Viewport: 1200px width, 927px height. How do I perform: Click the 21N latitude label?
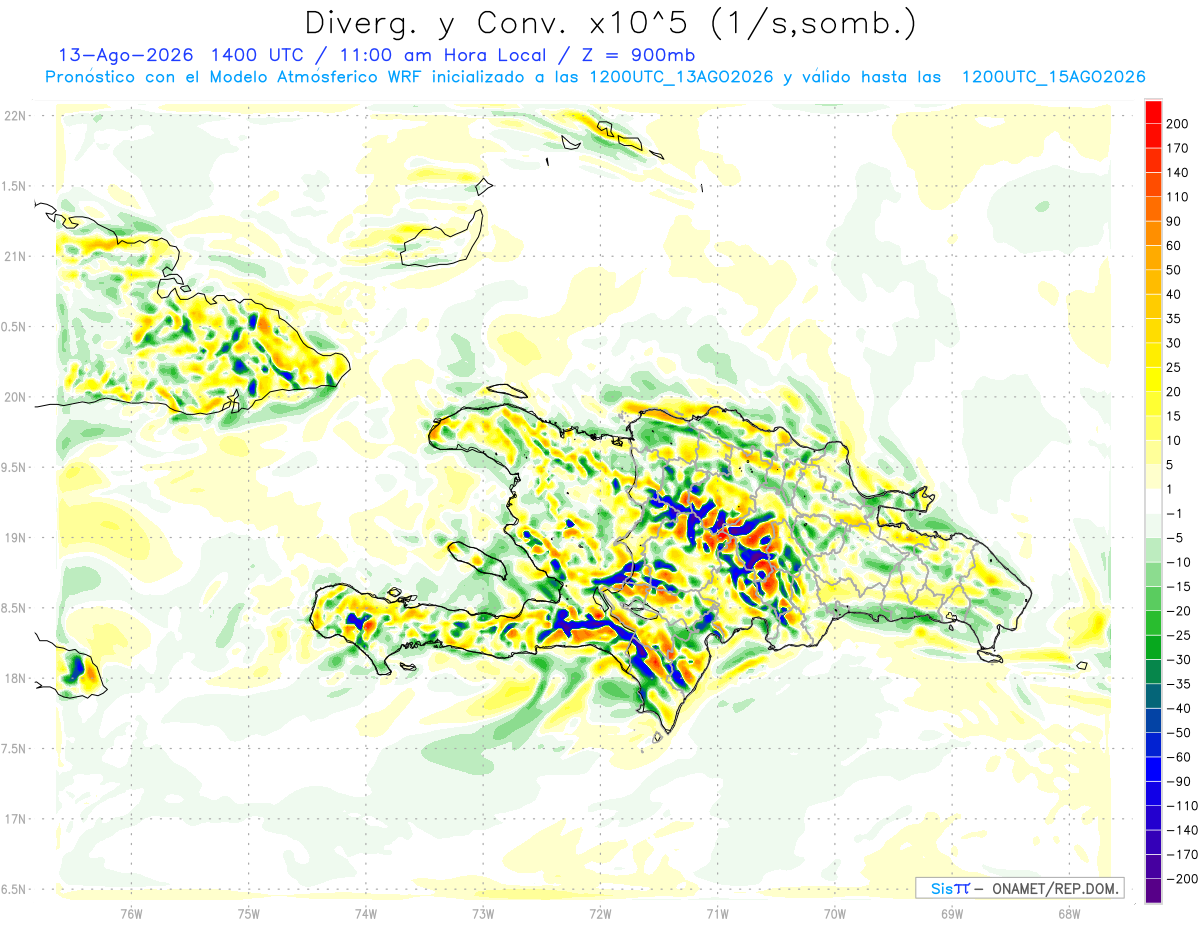(x=14, y=256)
